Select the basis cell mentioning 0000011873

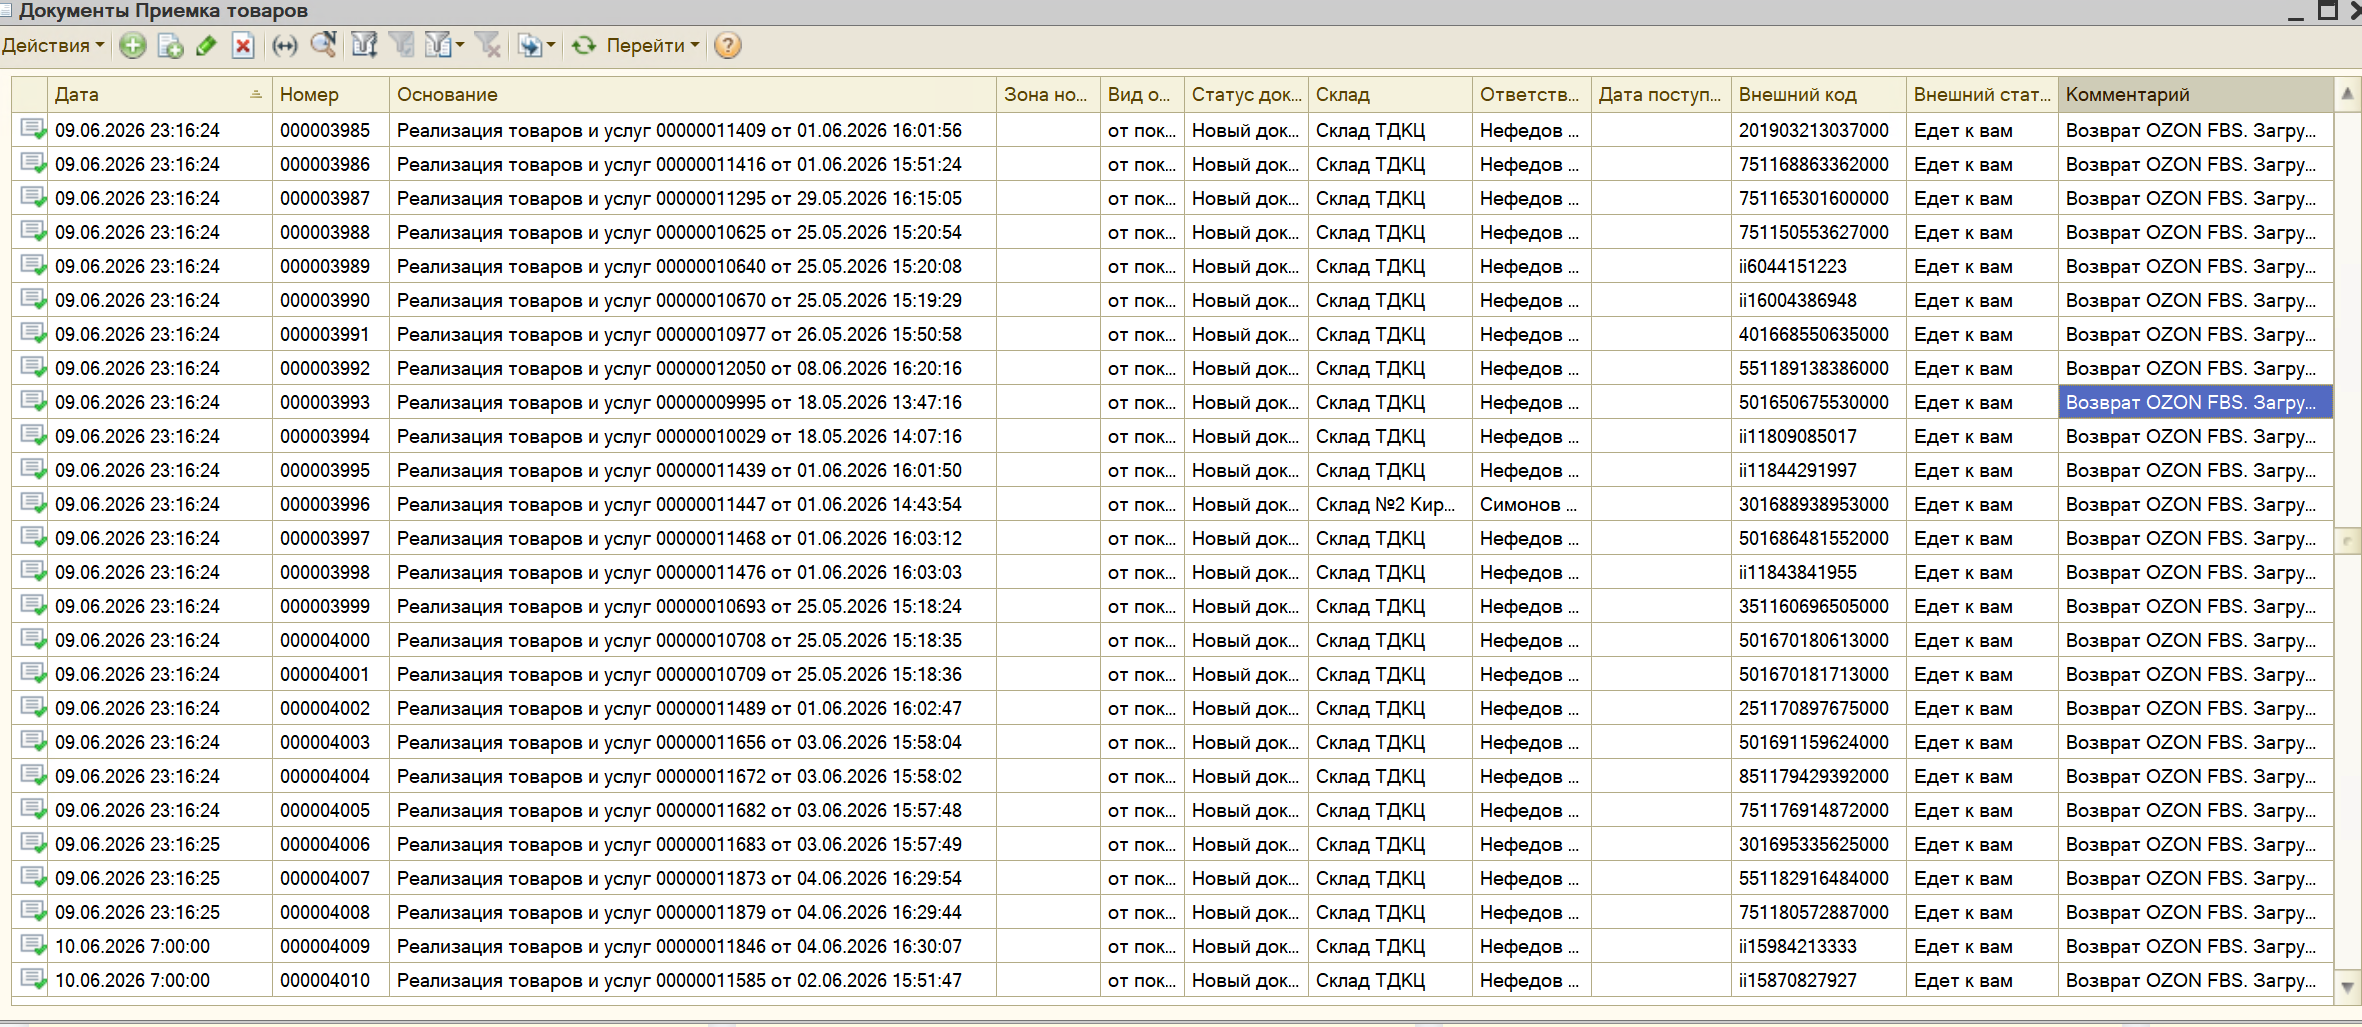point(692,878)
